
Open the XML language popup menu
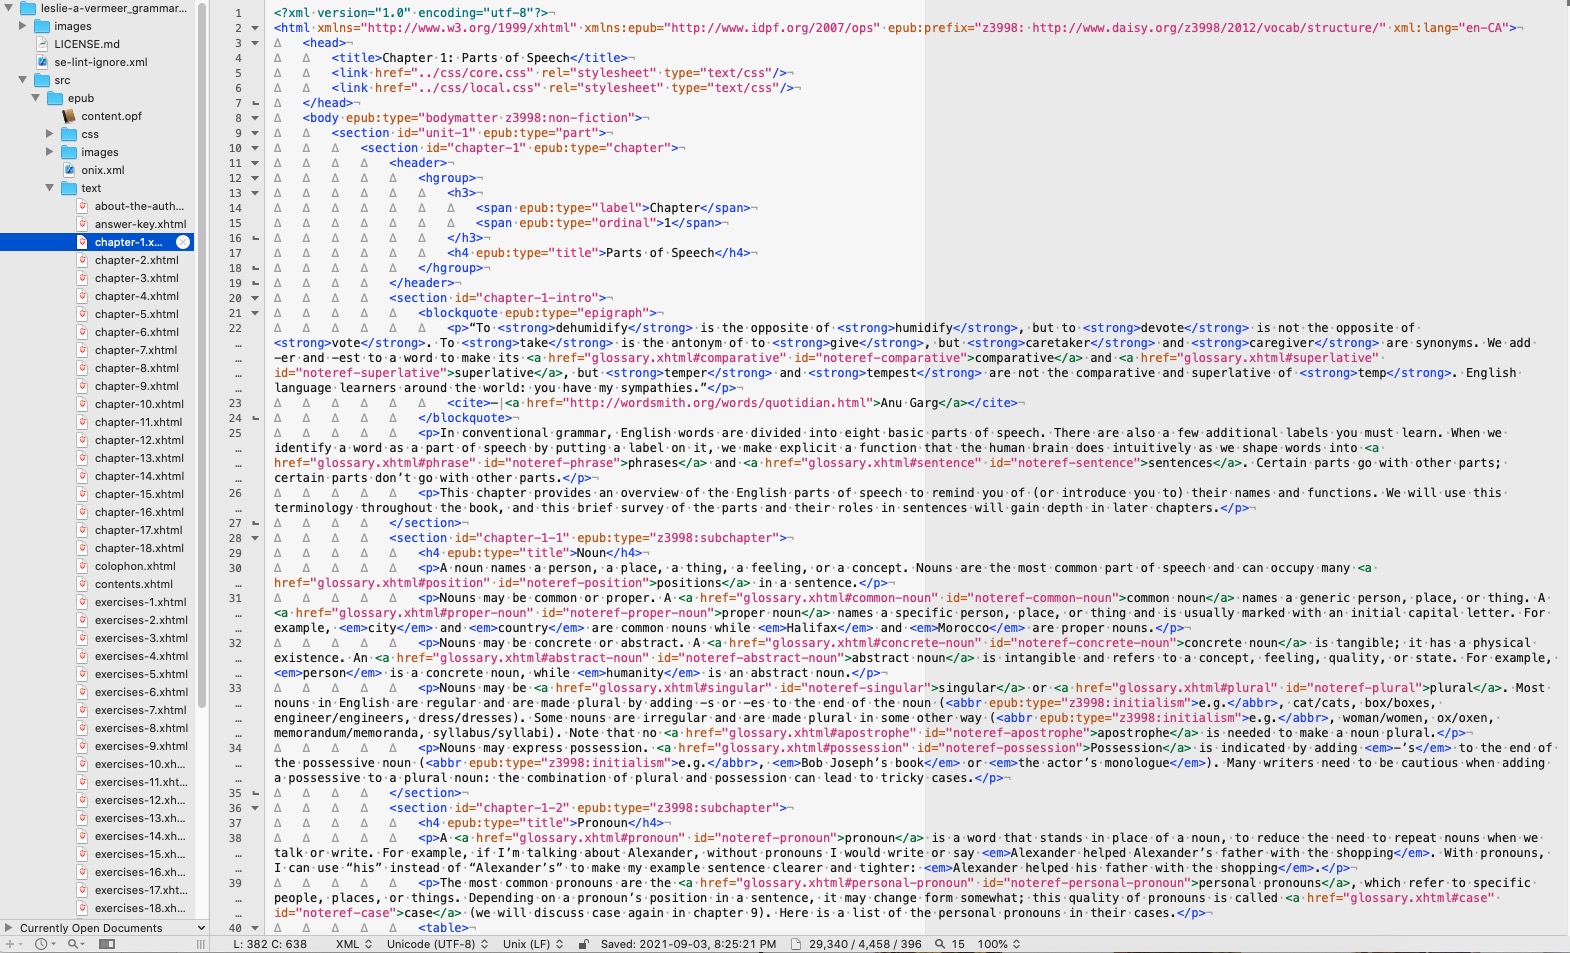pyautogui.click(x=354, y=944)
